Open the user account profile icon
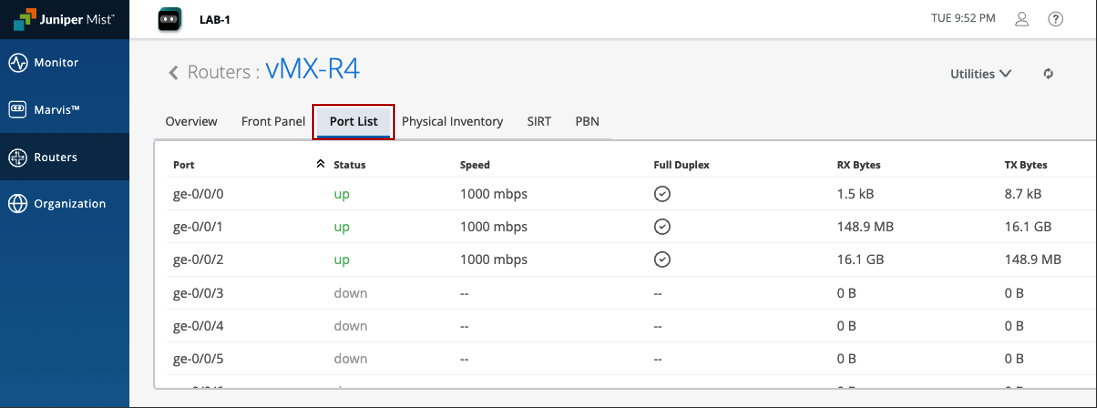Image resolution: width=1098 pixels, height=409 pixels. coord(1022,19)
